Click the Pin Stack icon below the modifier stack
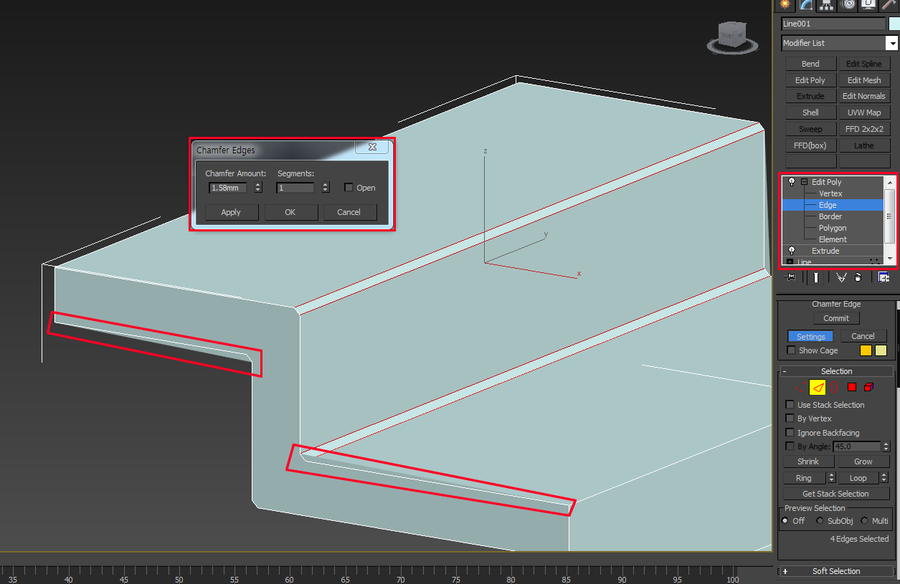The width and height of the screenshot is (900, 584). [x=791, y=278]
